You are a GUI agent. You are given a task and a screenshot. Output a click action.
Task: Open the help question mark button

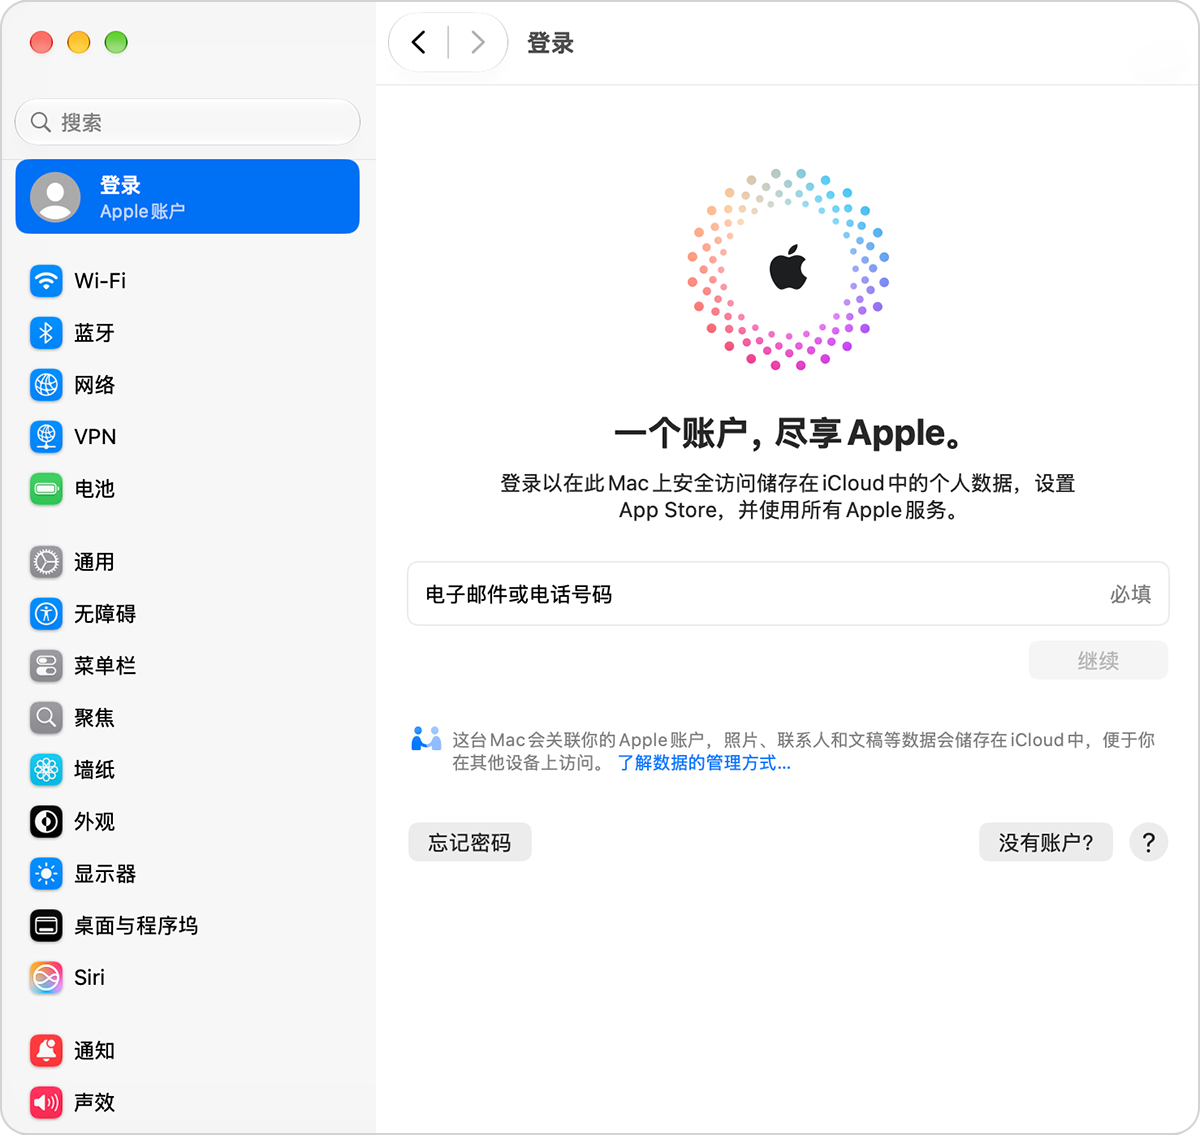pyautogui.click(x=1148, y=843)
